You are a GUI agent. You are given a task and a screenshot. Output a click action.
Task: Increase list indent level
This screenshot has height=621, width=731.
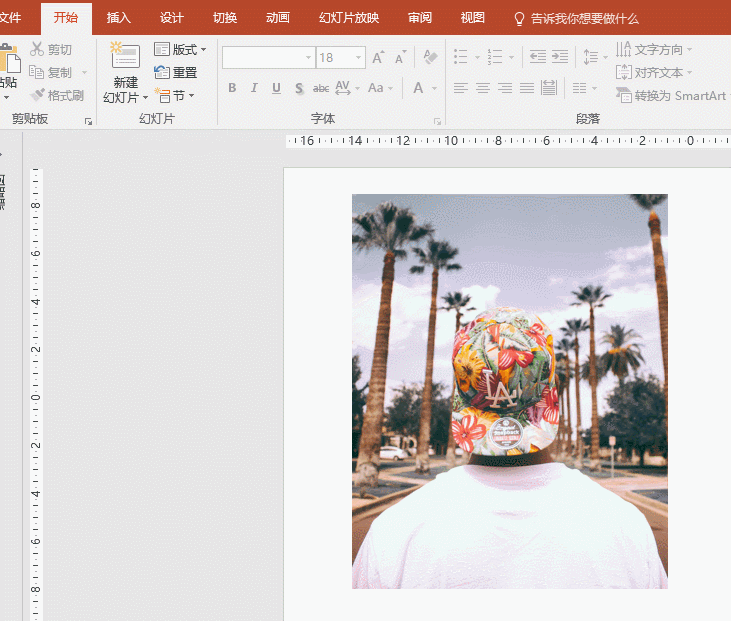click(x=560, y=57)
